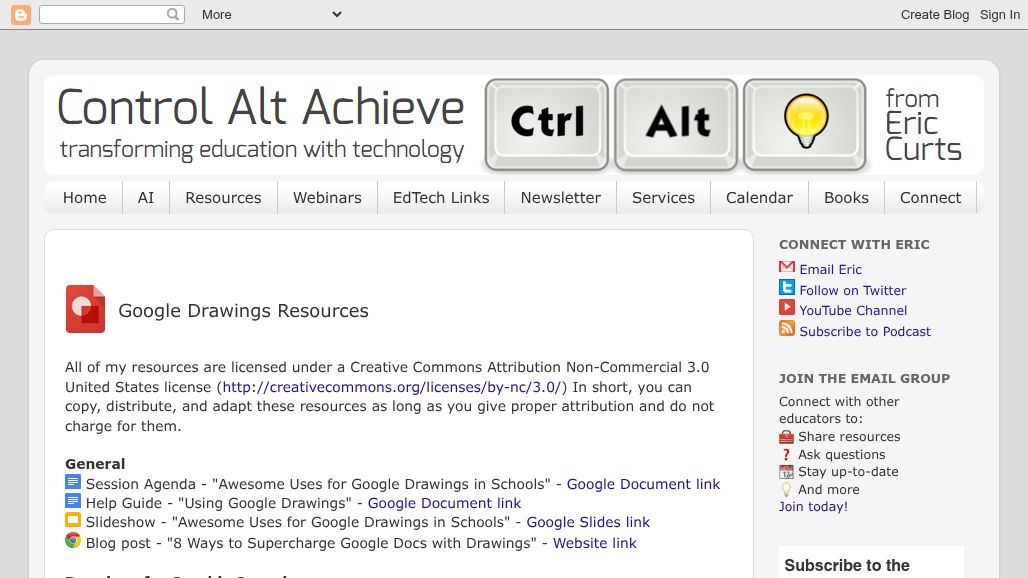Screen dimensions: 1028x578
Task: Click the calendar icon beside Stay up-to-date
Action: (x=787, y=471)
